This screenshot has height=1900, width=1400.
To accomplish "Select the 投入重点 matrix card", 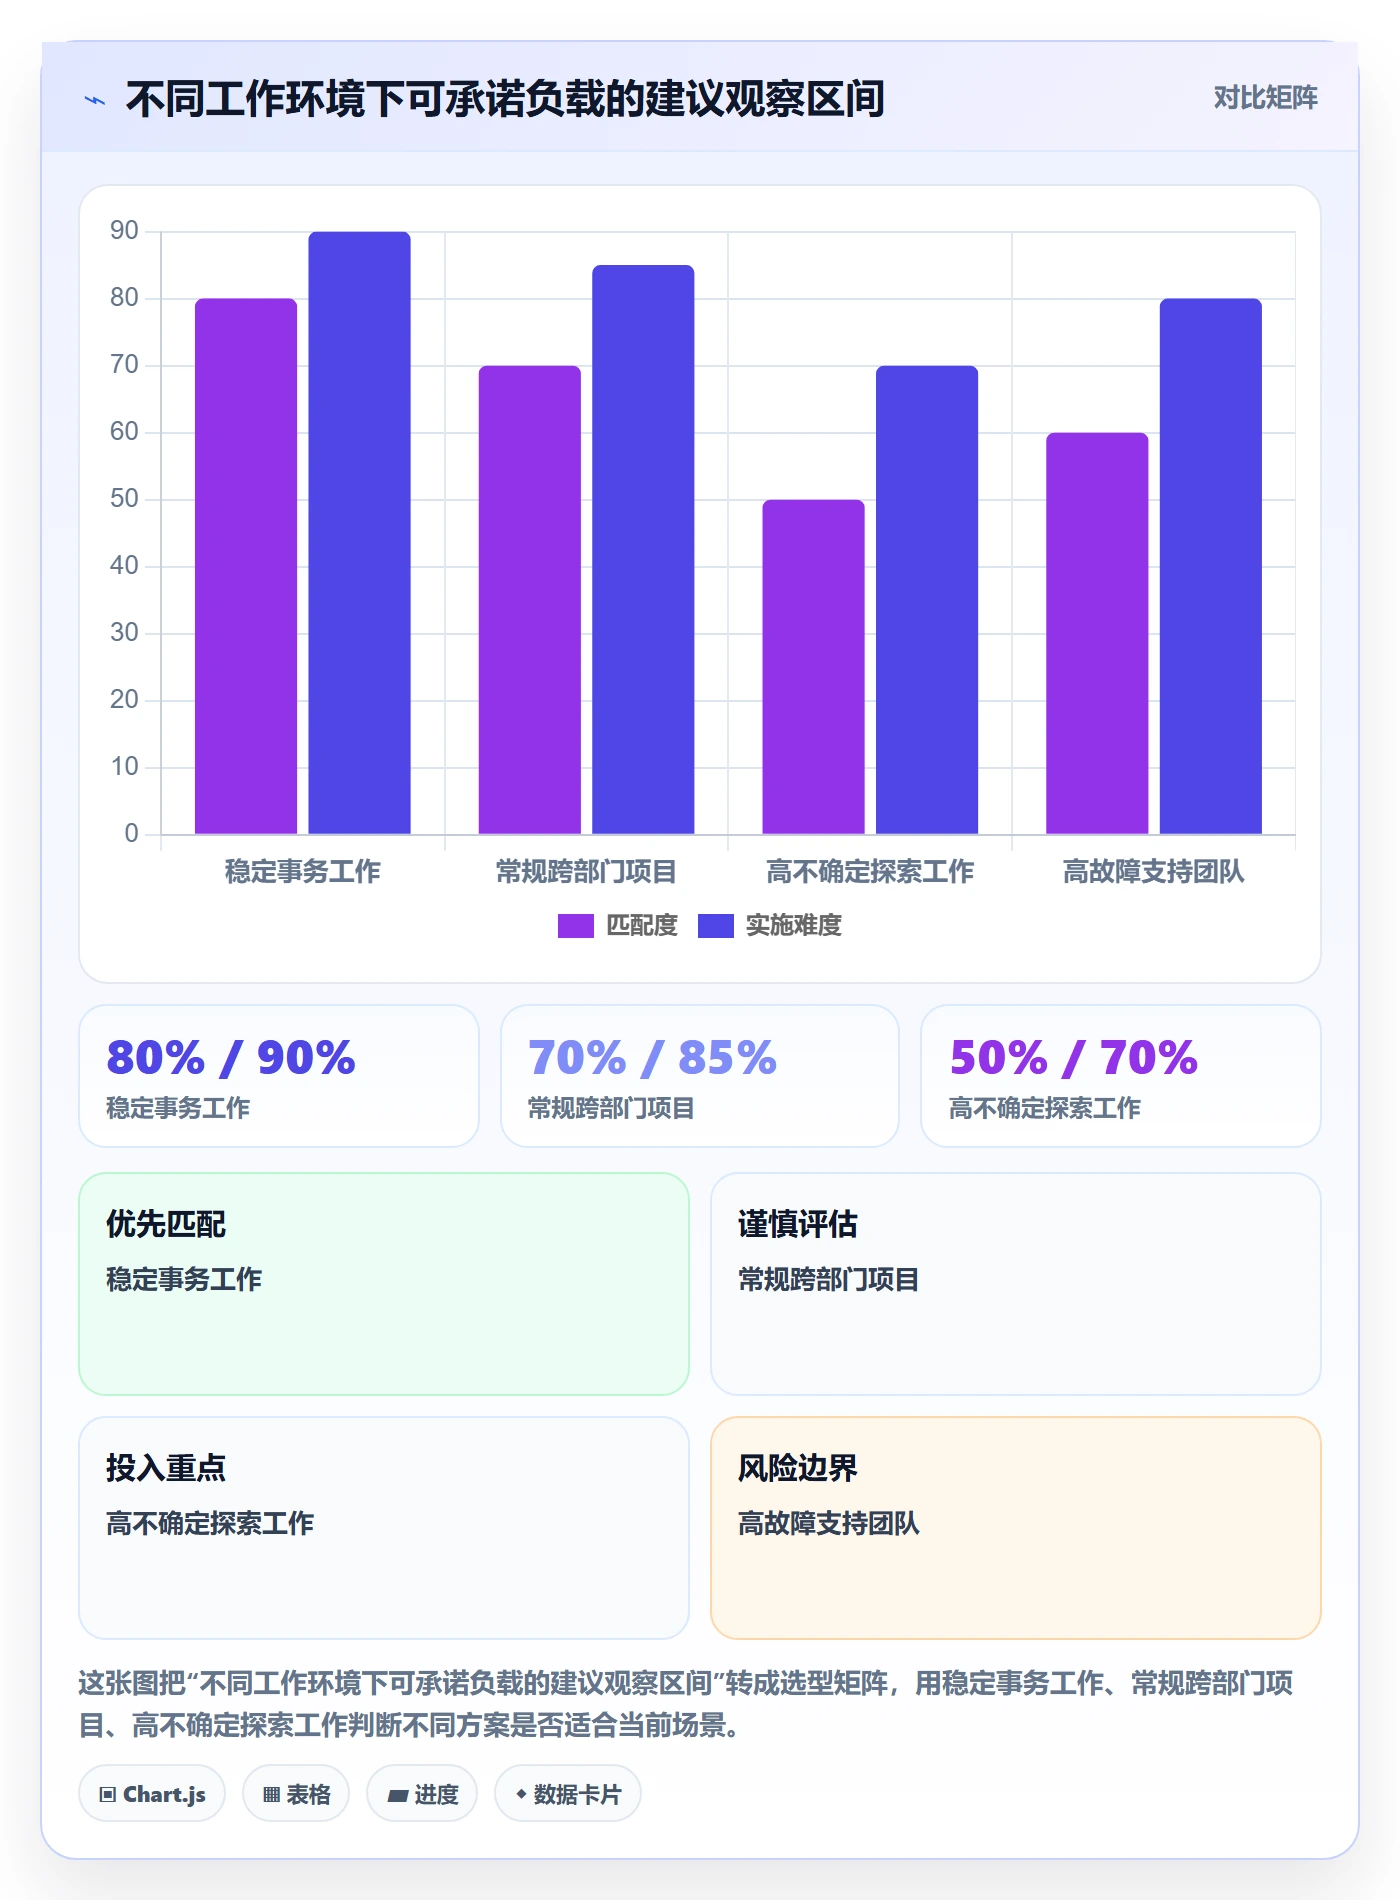I will click(384, 1528).
